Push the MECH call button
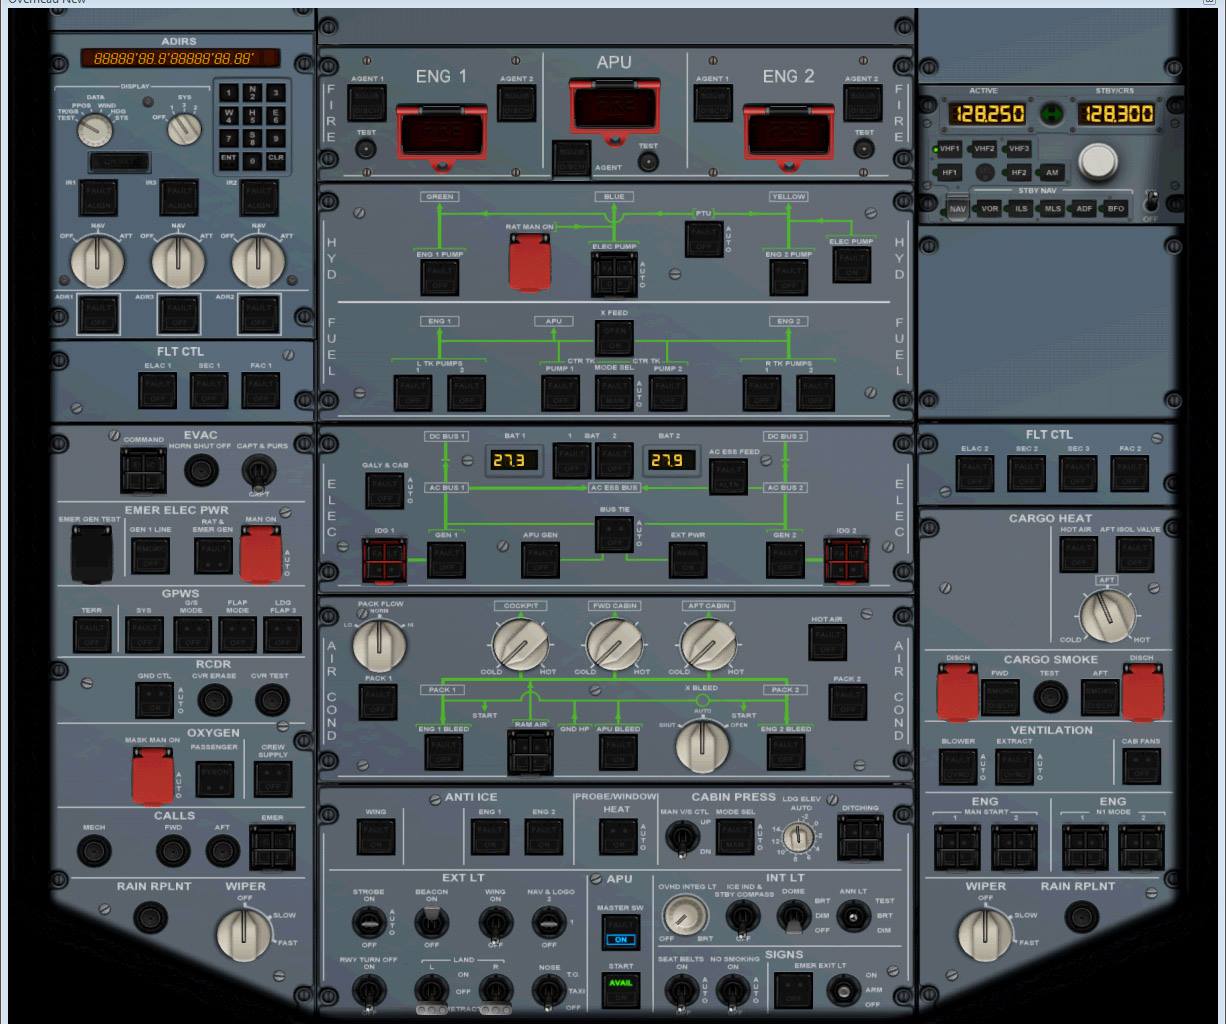1226x1024 pixels. [94, 851]
